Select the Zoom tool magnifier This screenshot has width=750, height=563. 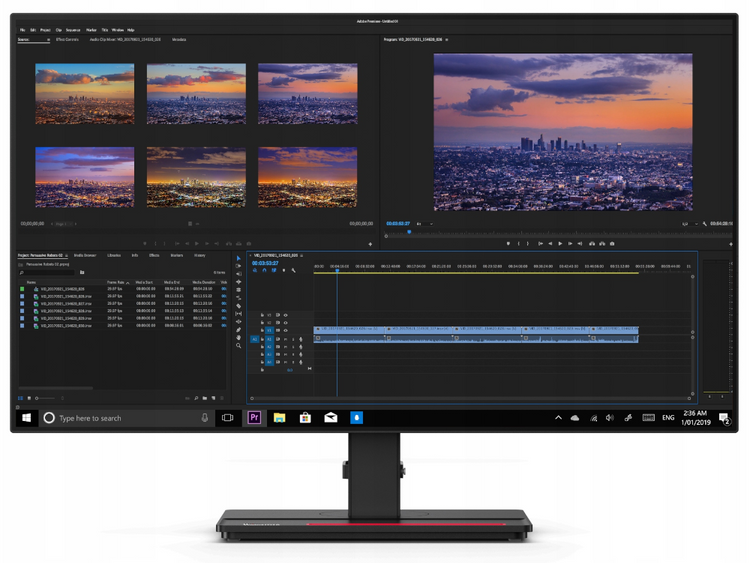[x=238, y=345]
